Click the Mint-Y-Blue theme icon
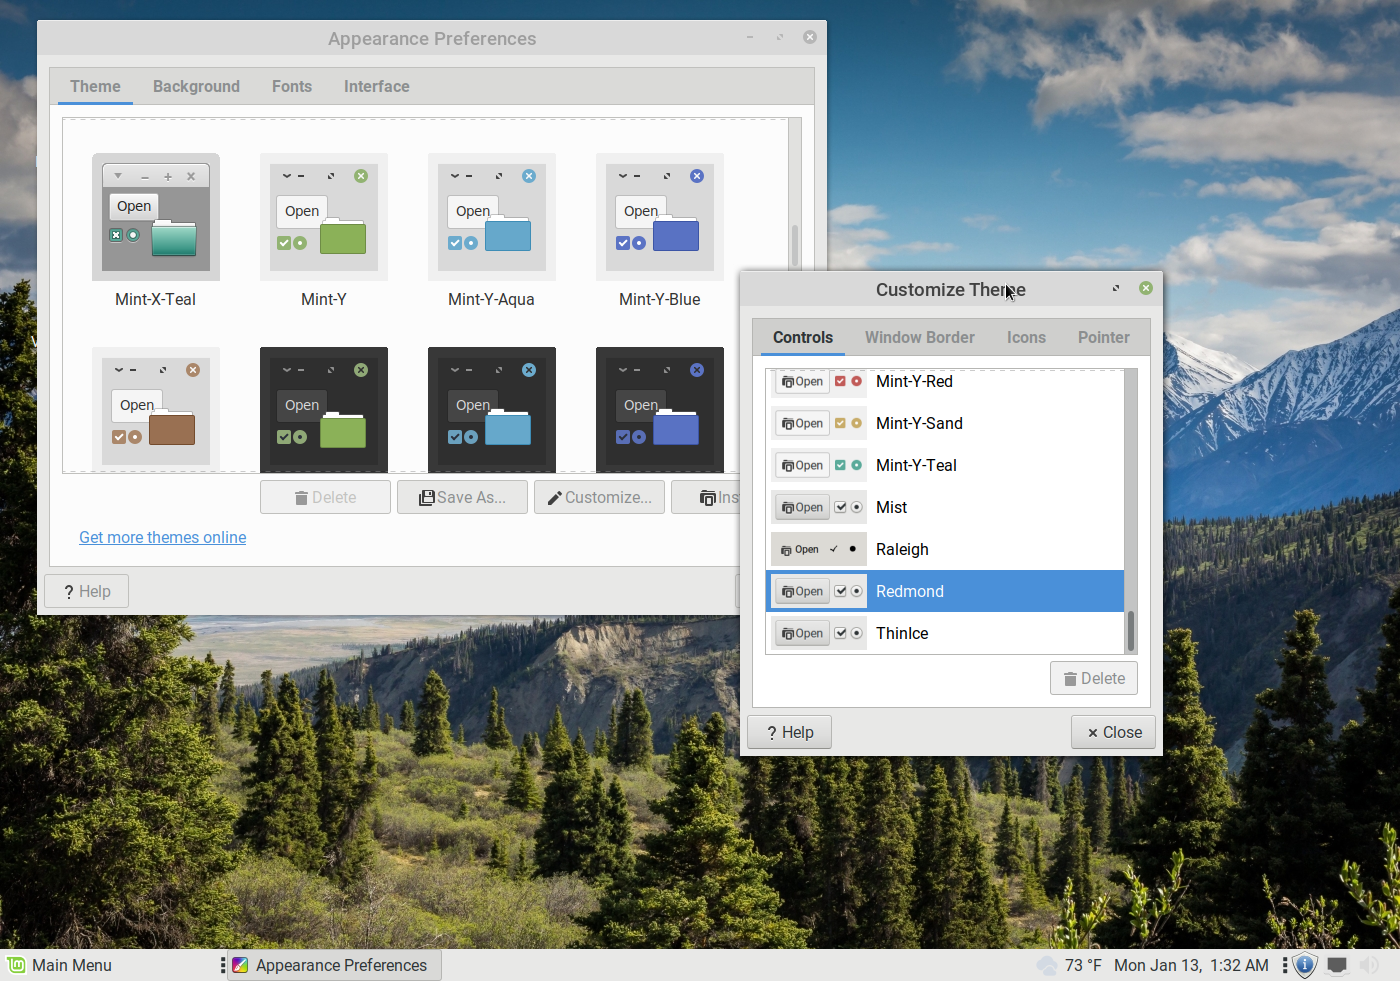This screenshot has height=981, width=1400. click(x=659, y=217)
